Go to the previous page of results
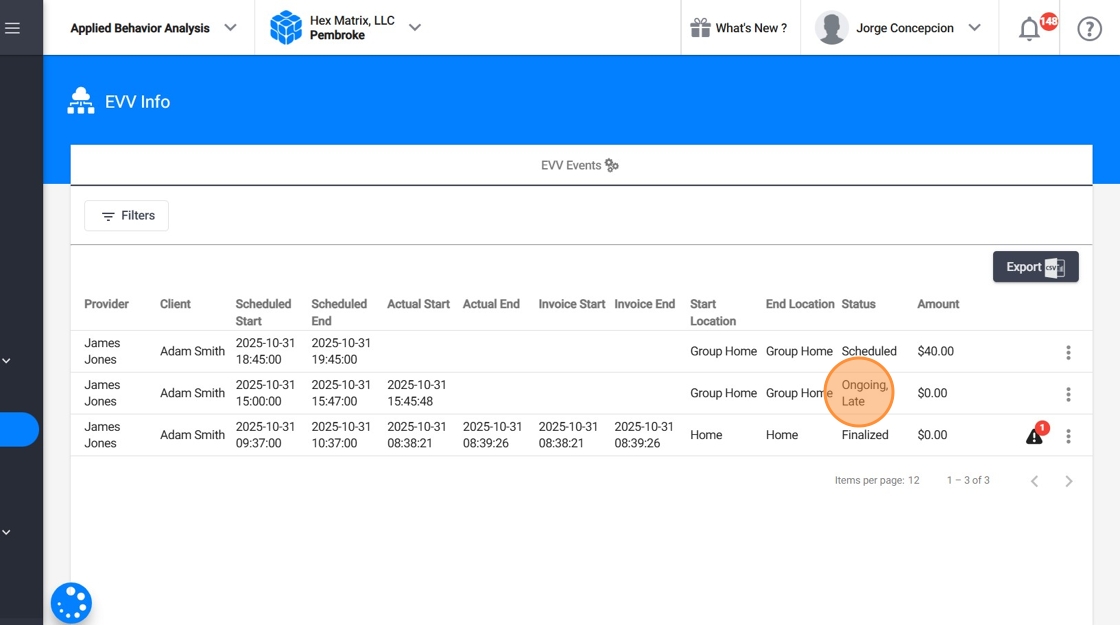Screen dimensions: 1120x625 tap(1034, 481)
